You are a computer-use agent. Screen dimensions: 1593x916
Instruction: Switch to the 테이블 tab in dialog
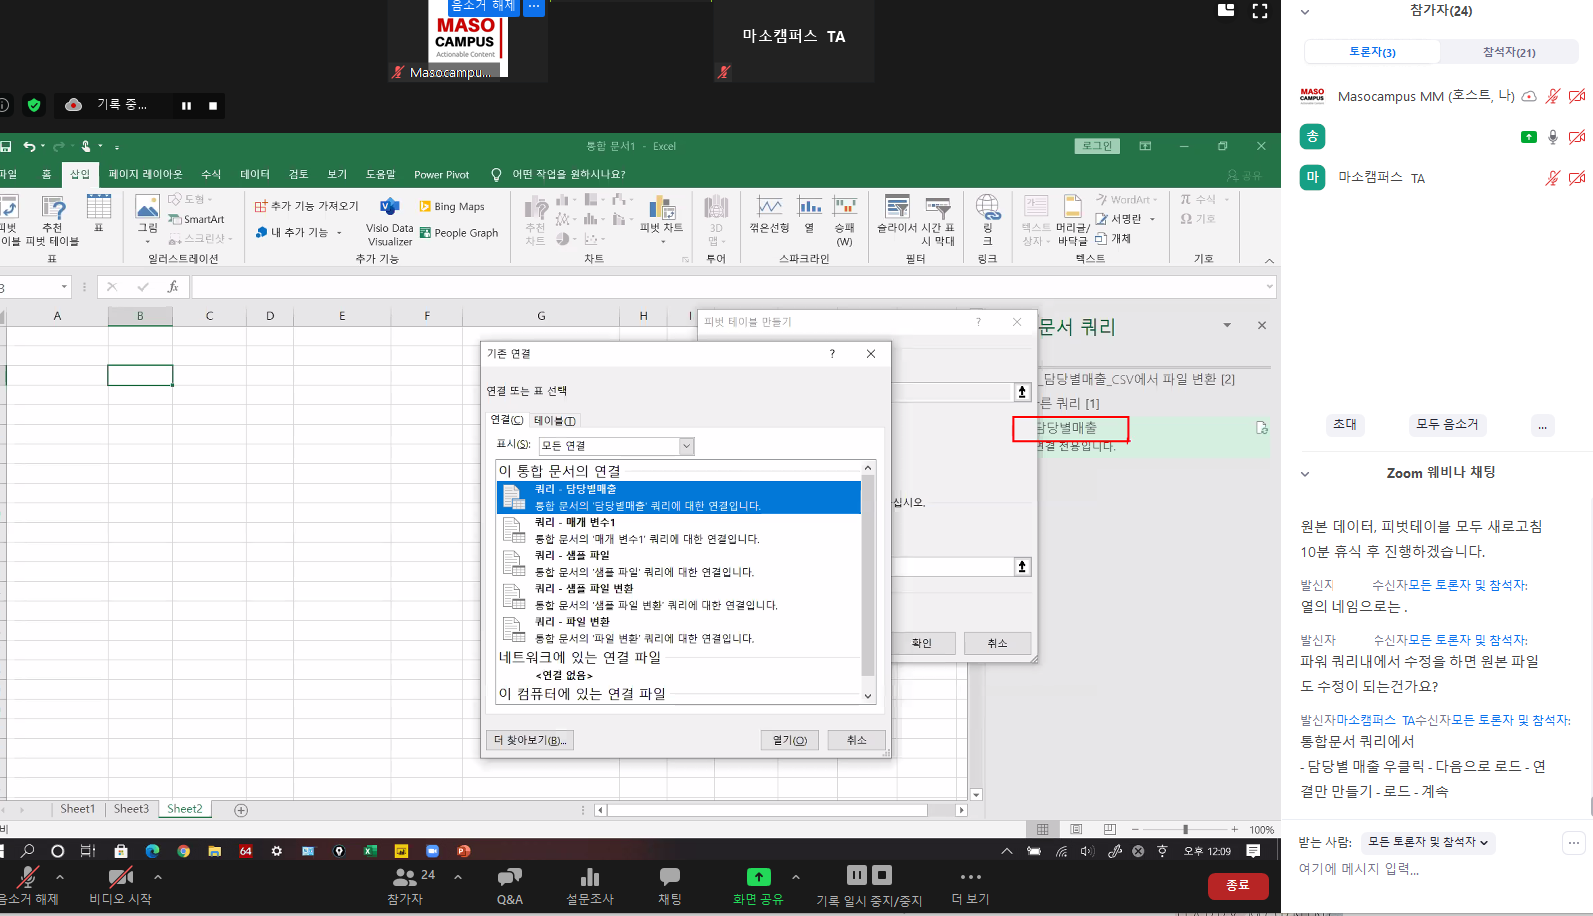(x=554, y=420)
